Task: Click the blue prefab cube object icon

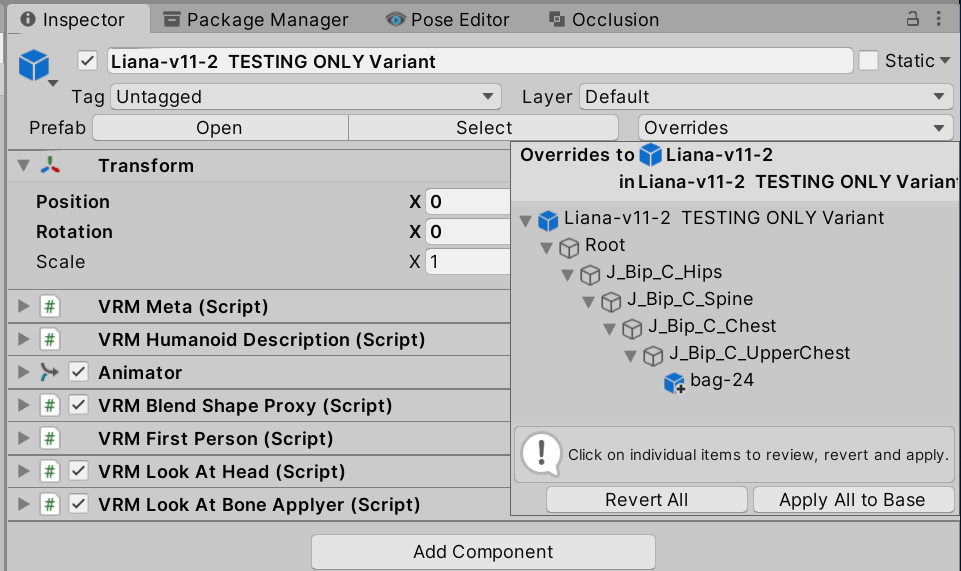Action: 34,65
